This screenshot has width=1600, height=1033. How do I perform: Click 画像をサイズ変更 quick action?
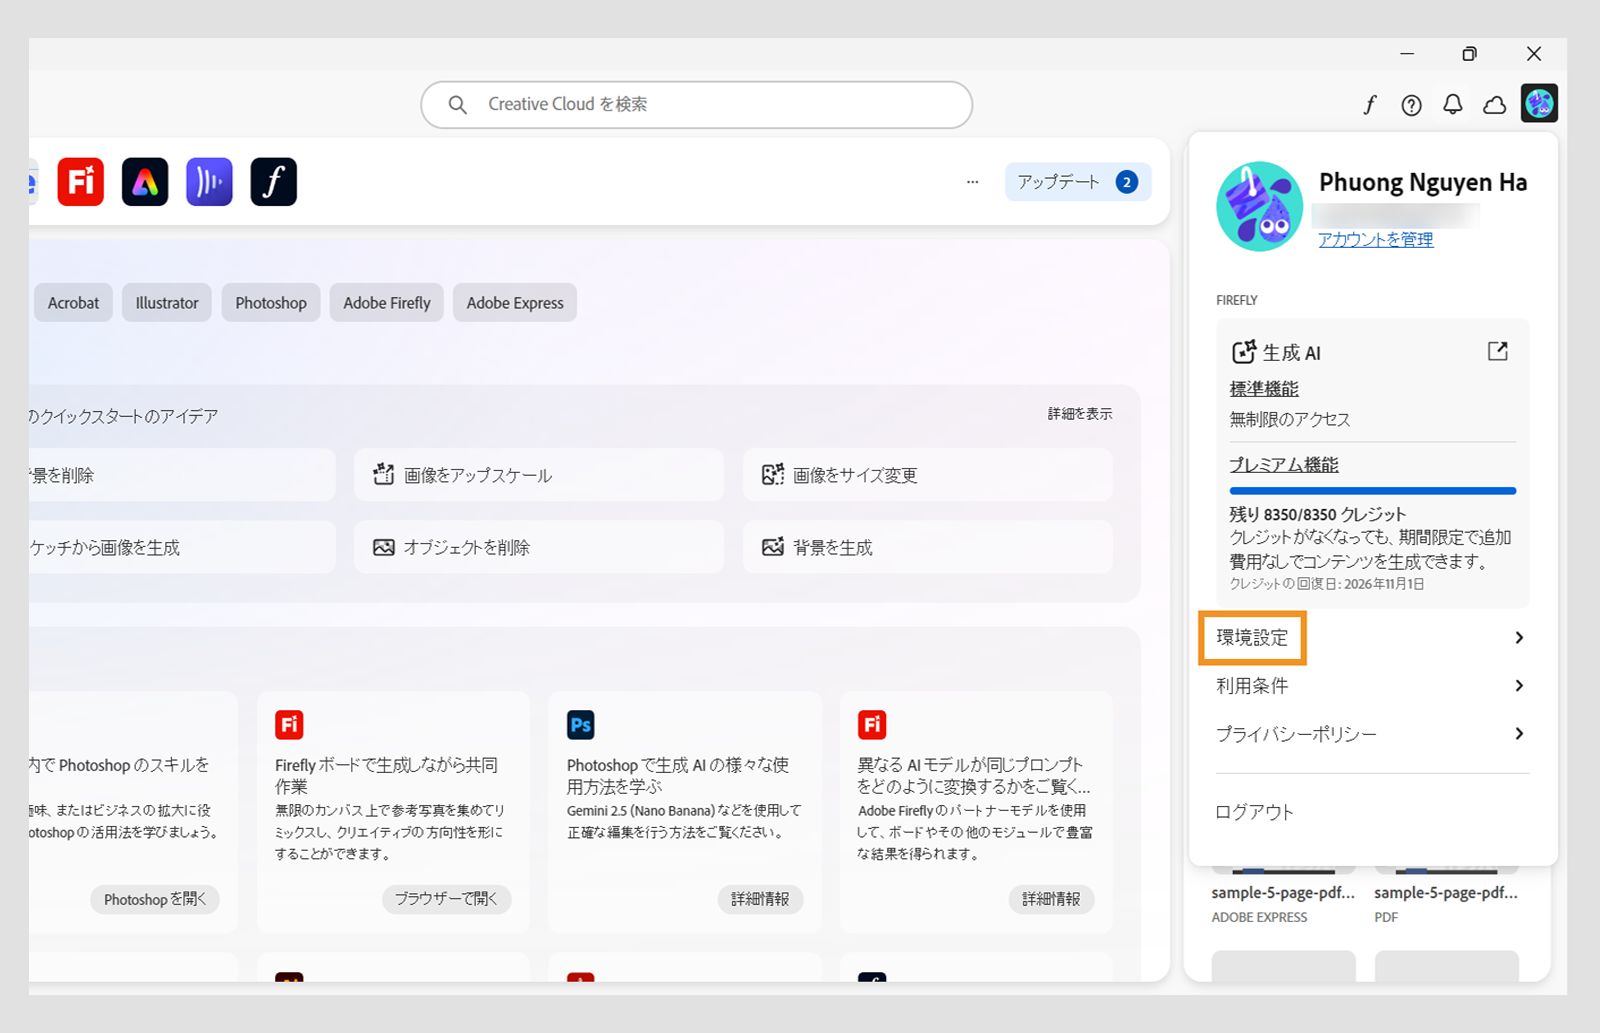click(927, 475)
